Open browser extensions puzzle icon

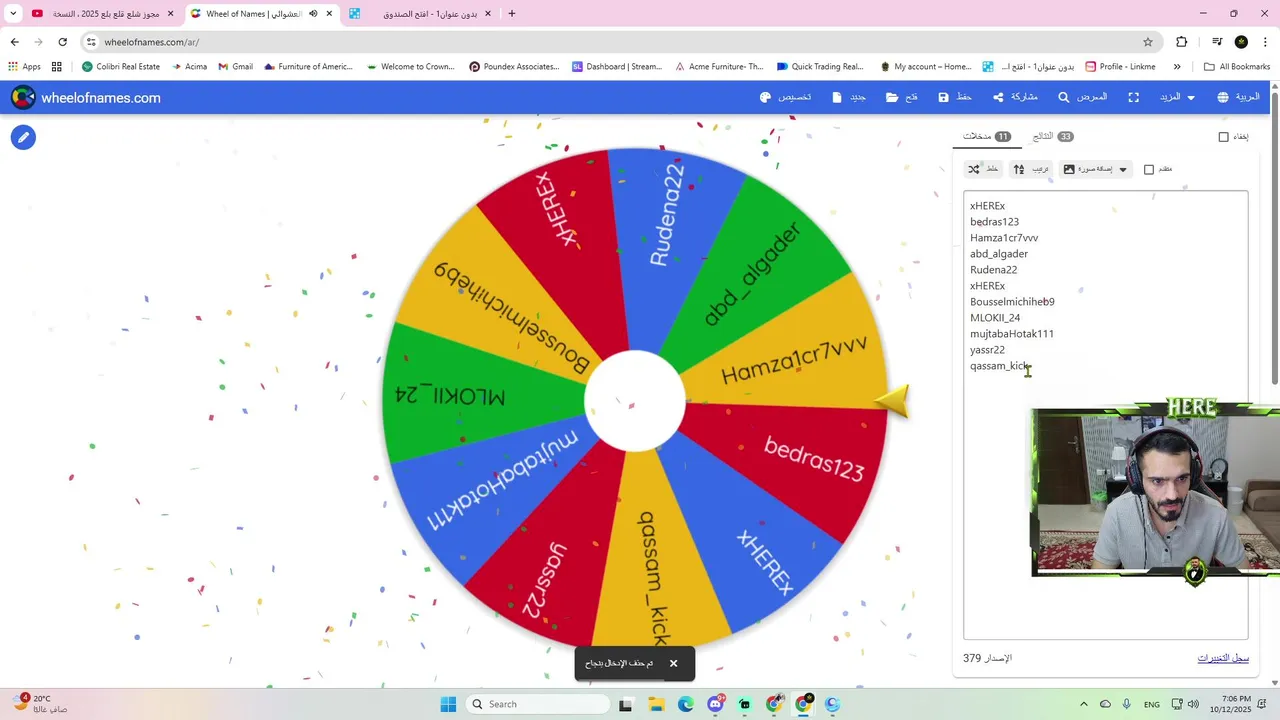coord(1182,42)
